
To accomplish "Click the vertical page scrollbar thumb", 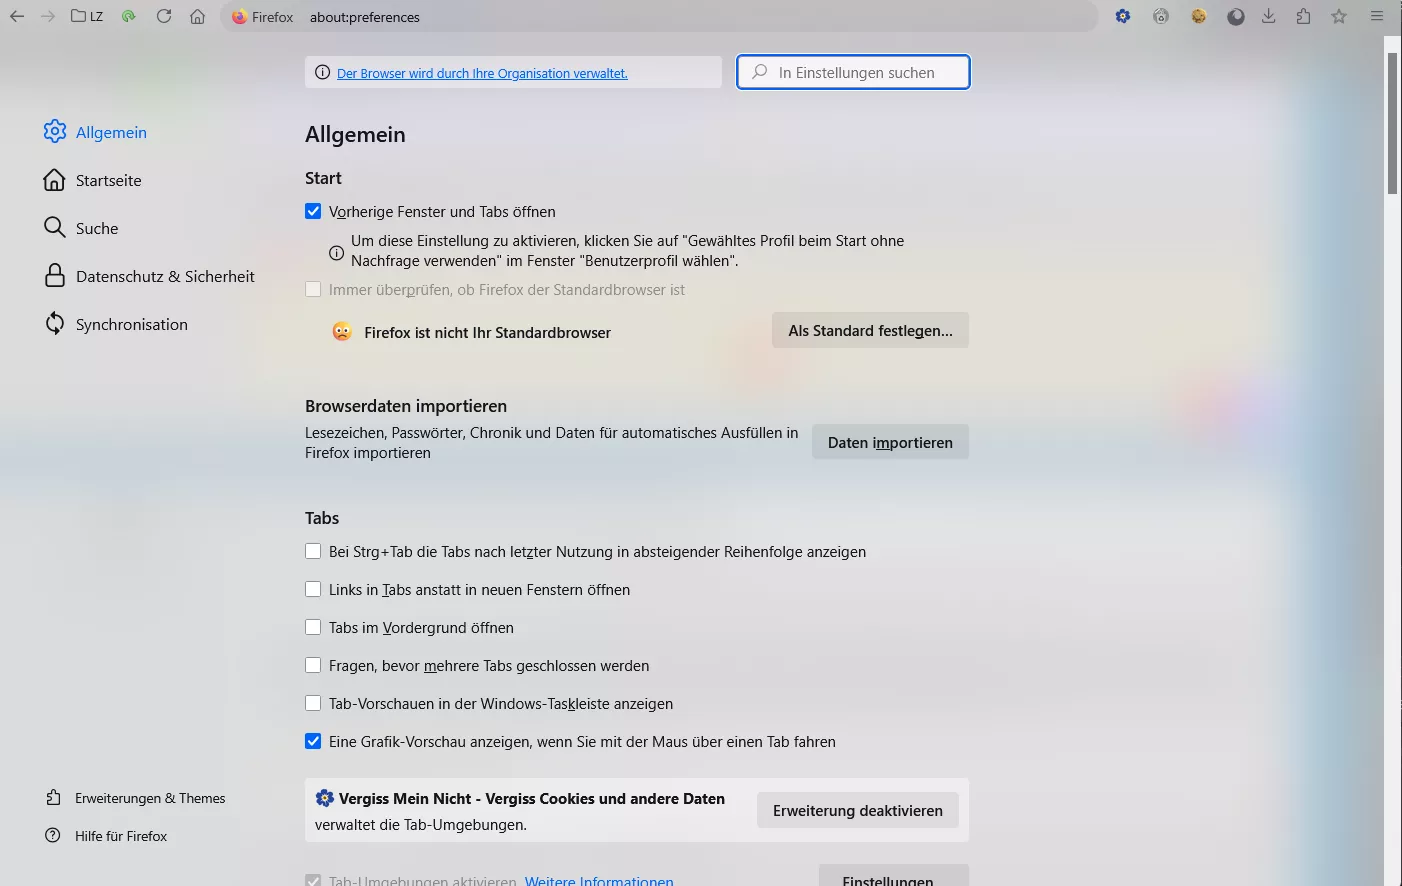I will coord(1392,123).
